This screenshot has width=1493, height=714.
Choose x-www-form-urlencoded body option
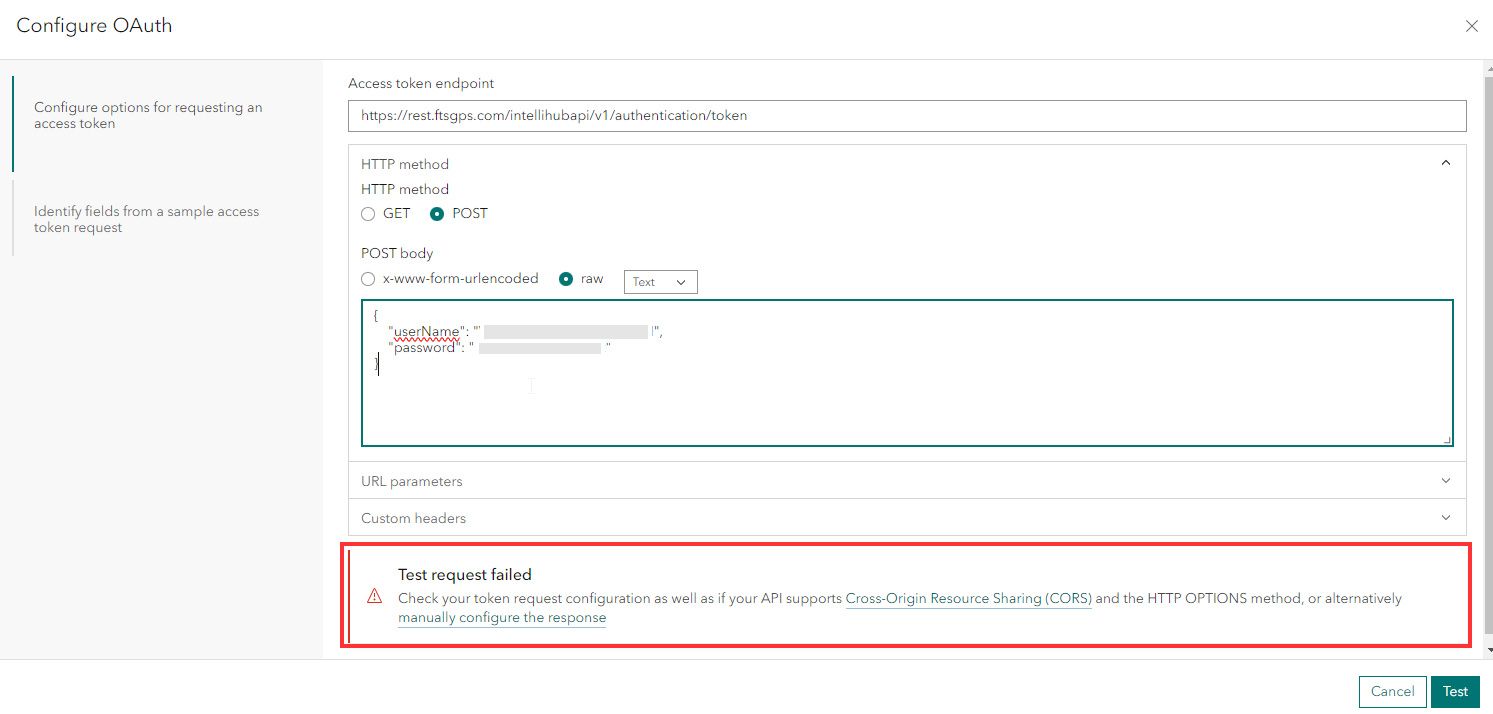(368, 279)
